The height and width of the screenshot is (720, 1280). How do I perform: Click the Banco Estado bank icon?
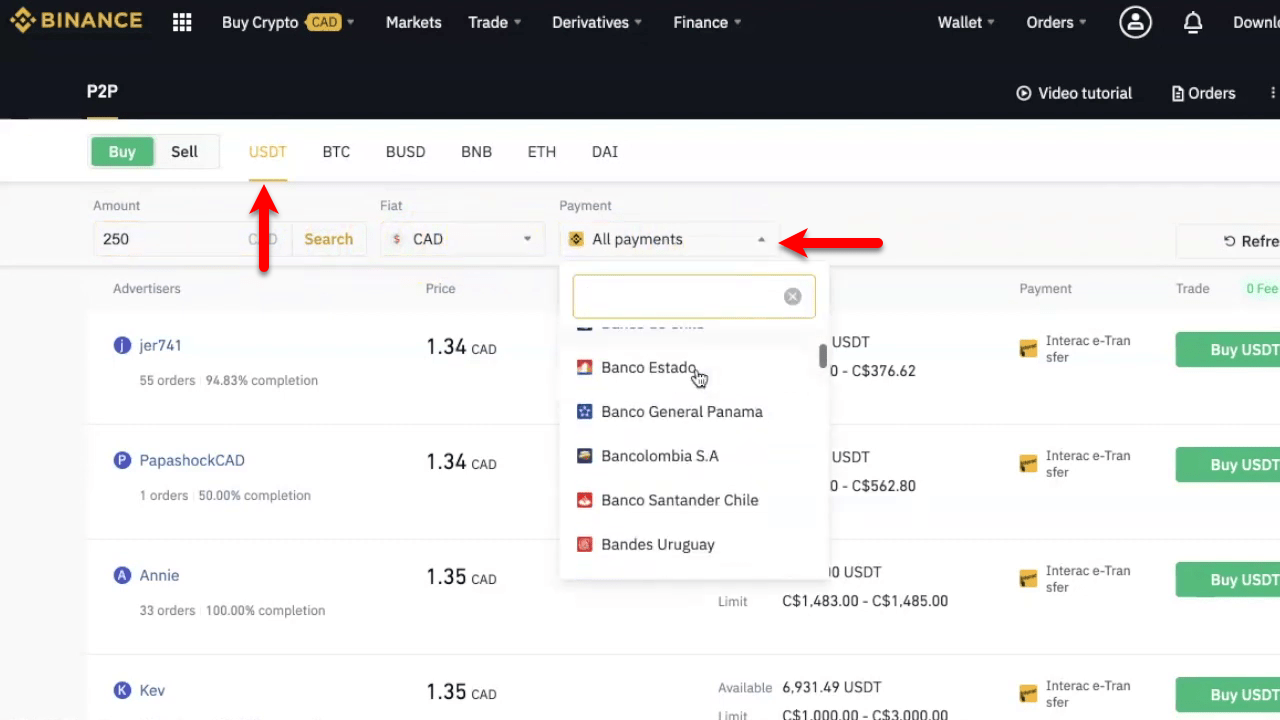point(585,368)
